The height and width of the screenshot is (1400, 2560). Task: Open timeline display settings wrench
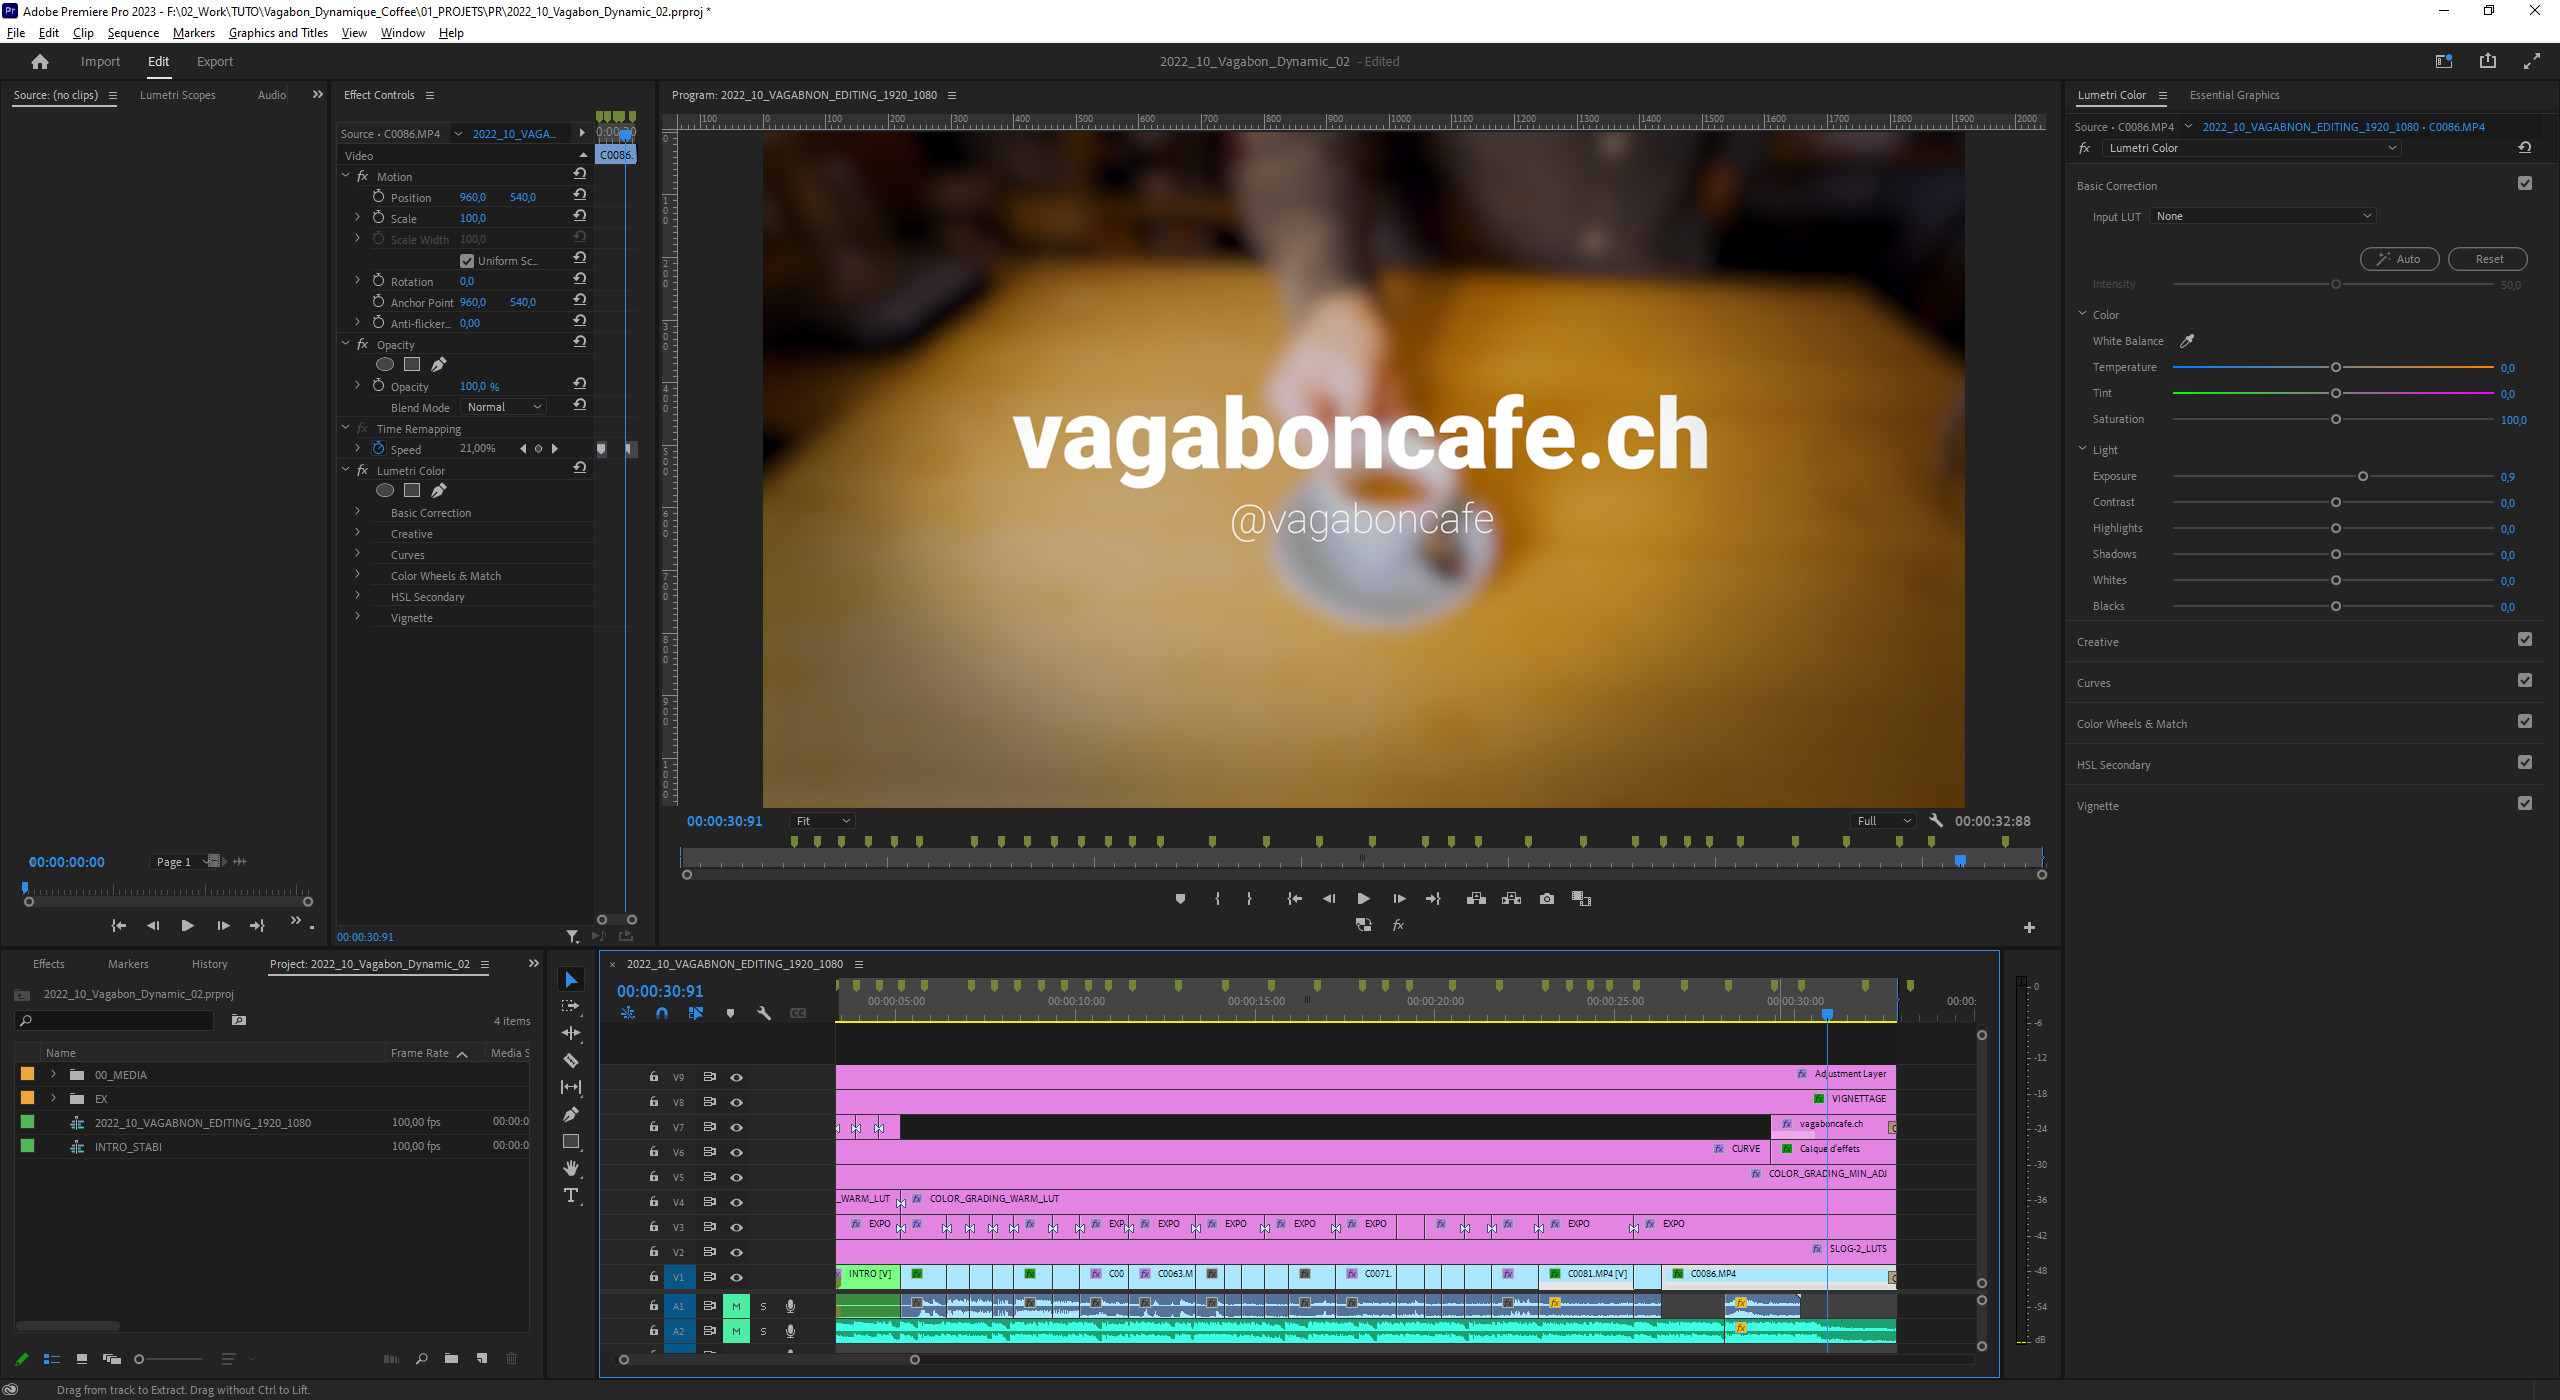click(x=764, y=1013)
